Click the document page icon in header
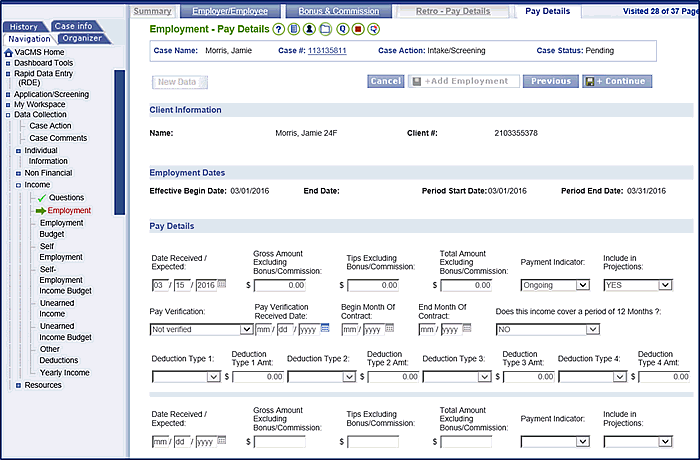The width and height of the screenshot is (700, 460). click(x=294, y=29)
